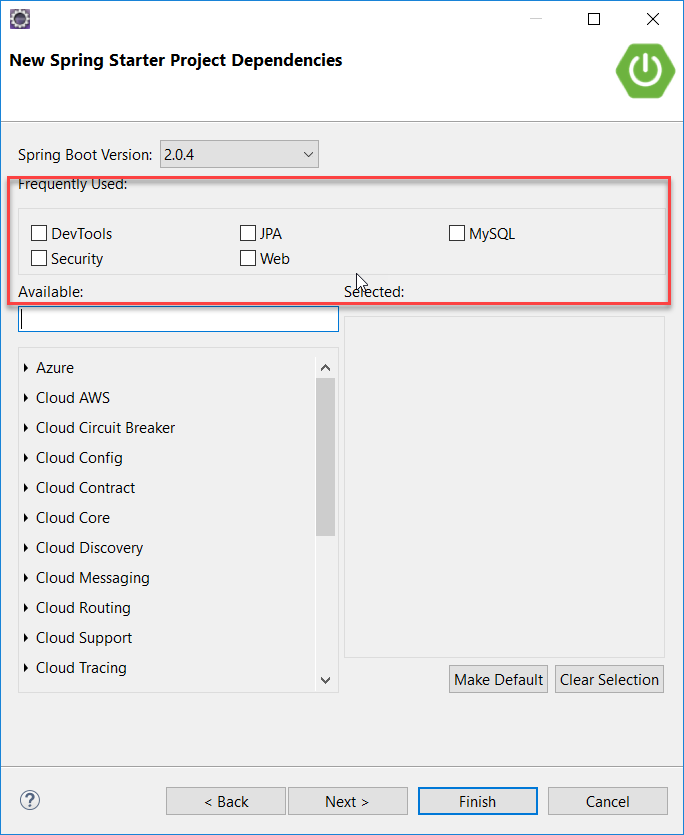Check the MySQL dependency option
This screenshot has height=835, width=684.
[x=457, y=234]
